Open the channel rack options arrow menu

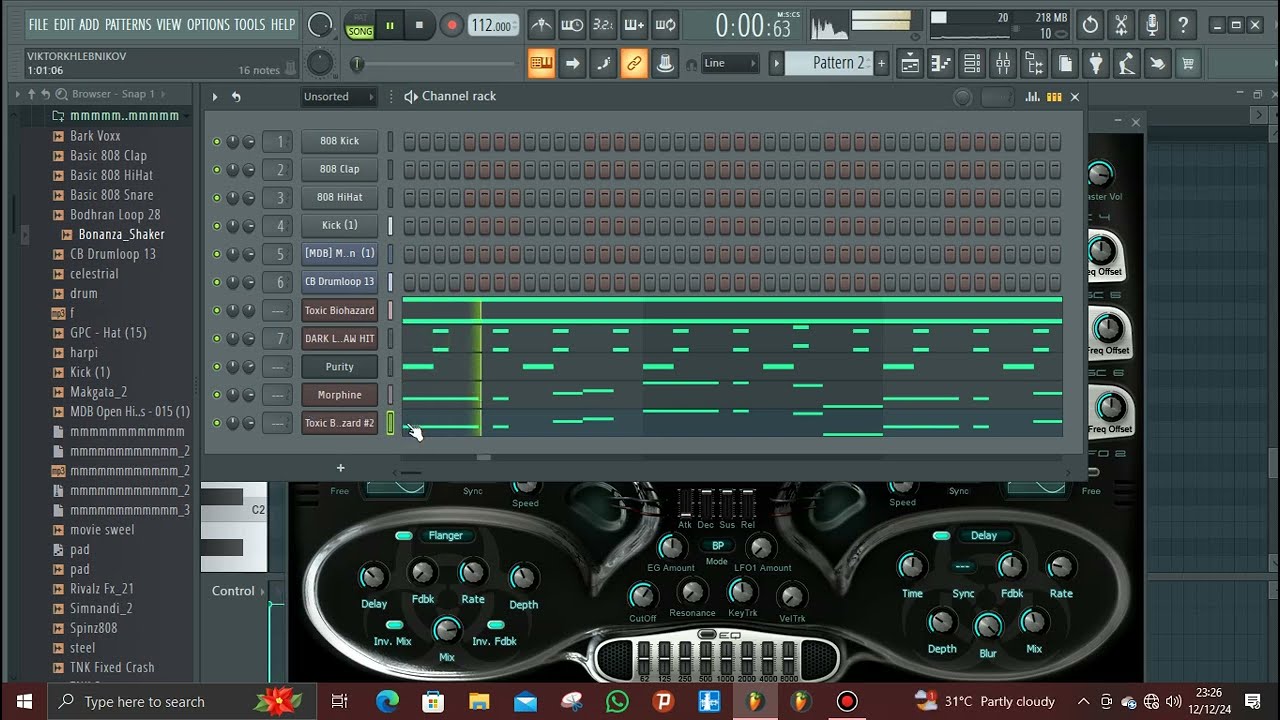click(214, 97)
